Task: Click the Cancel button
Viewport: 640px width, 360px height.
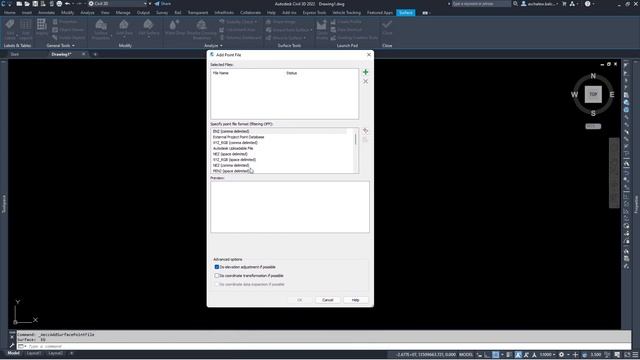Action: 328,300
